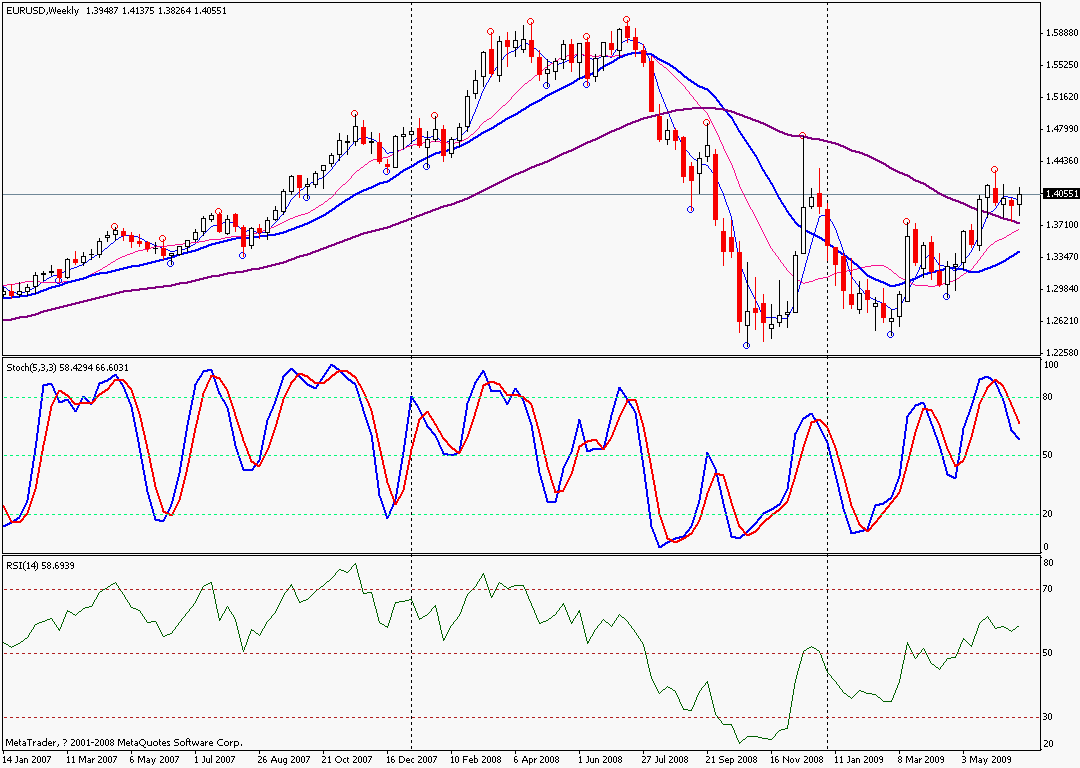The image size is (1080, 768).
Task: Click the 50 level on Stochastic scale
Action: (1048, 455)
